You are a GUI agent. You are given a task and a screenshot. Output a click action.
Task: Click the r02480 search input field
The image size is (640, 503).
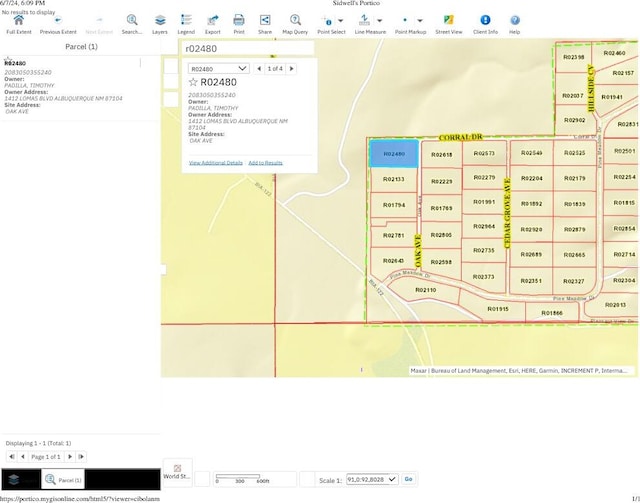247,49
